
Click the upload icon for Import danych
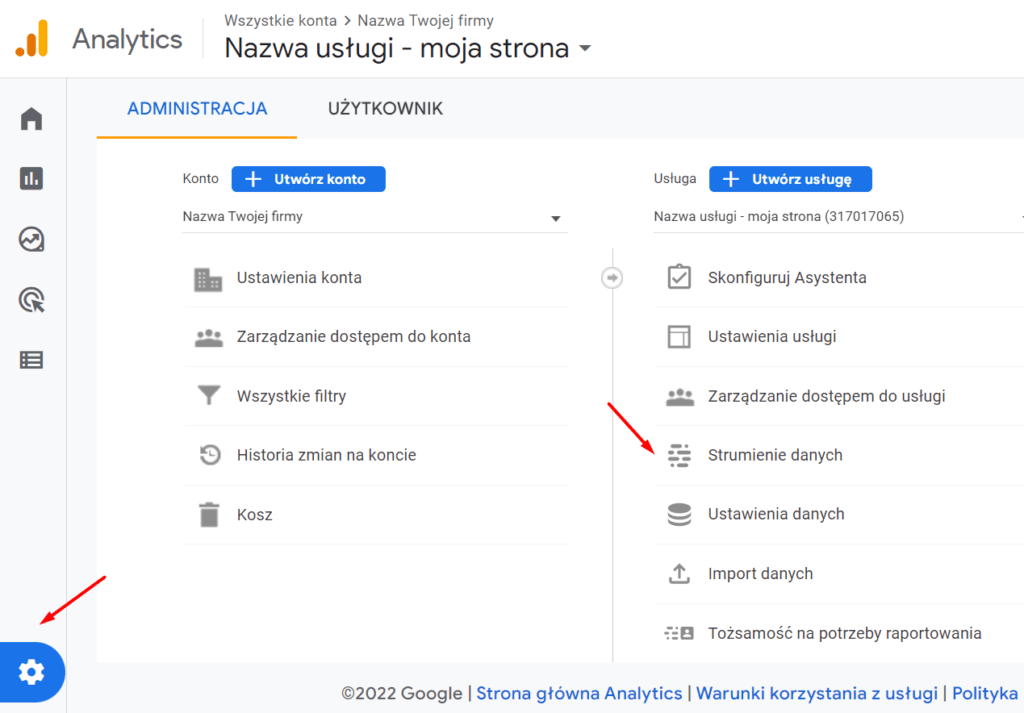point(679,574)
